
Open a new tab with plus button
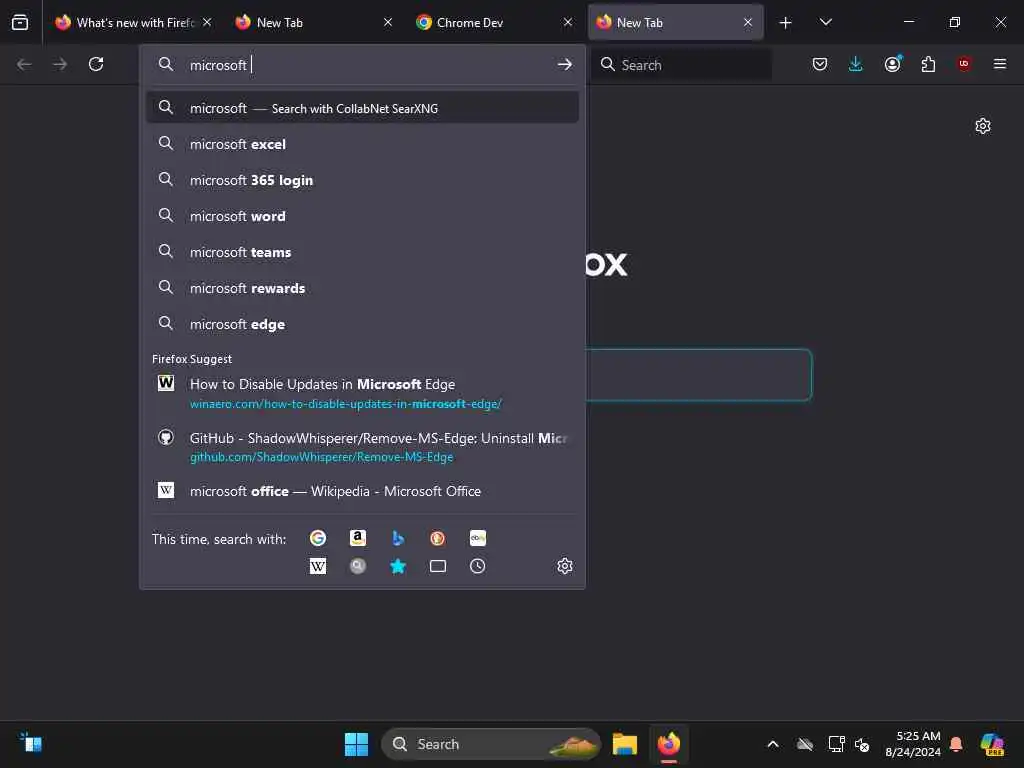point(786,23)
